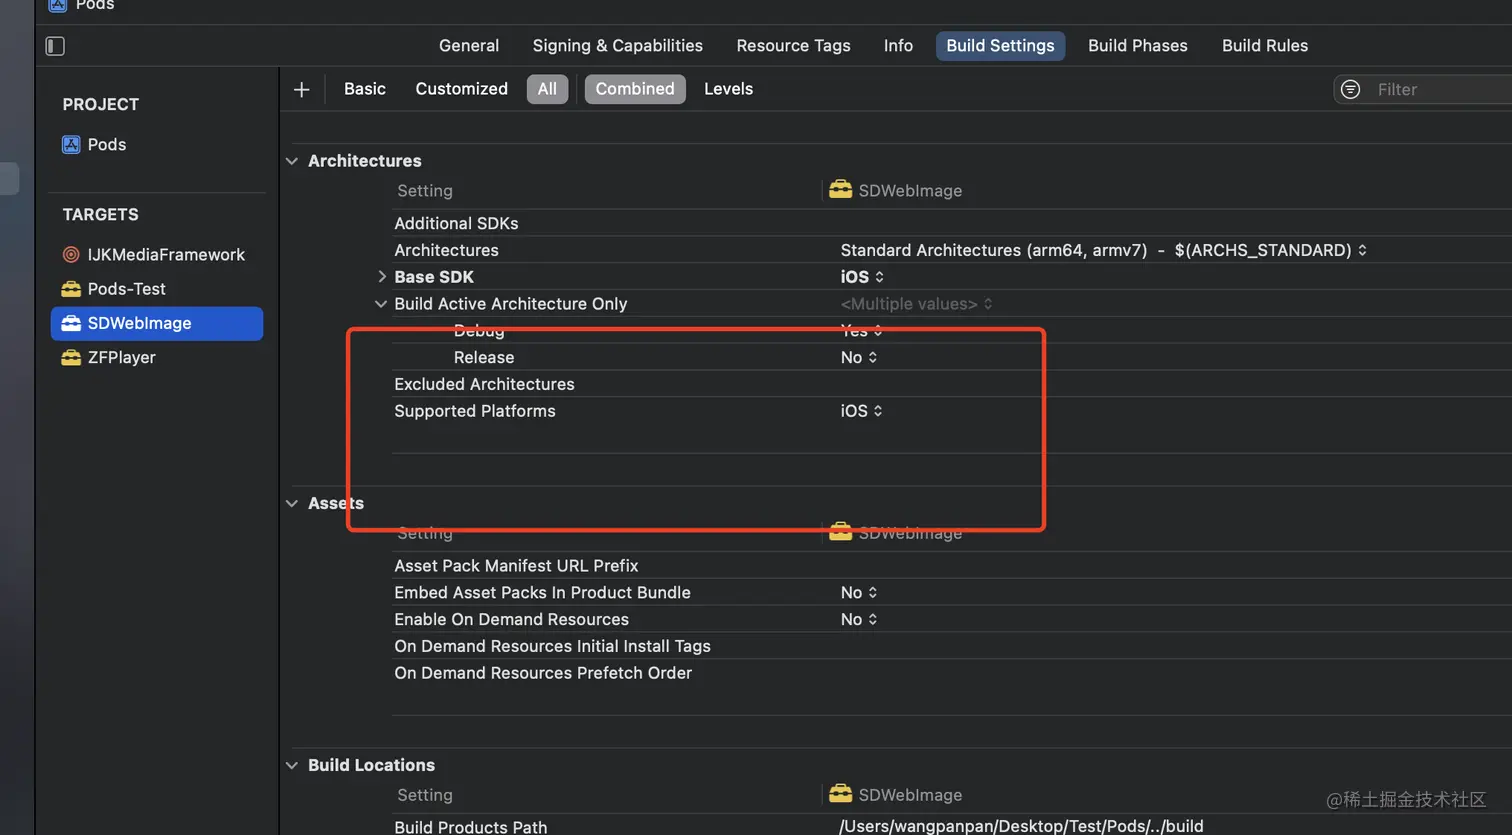This screenshot has width=1512, height=835.
Task: Select the Combined view mode
Action: (635, 89)
